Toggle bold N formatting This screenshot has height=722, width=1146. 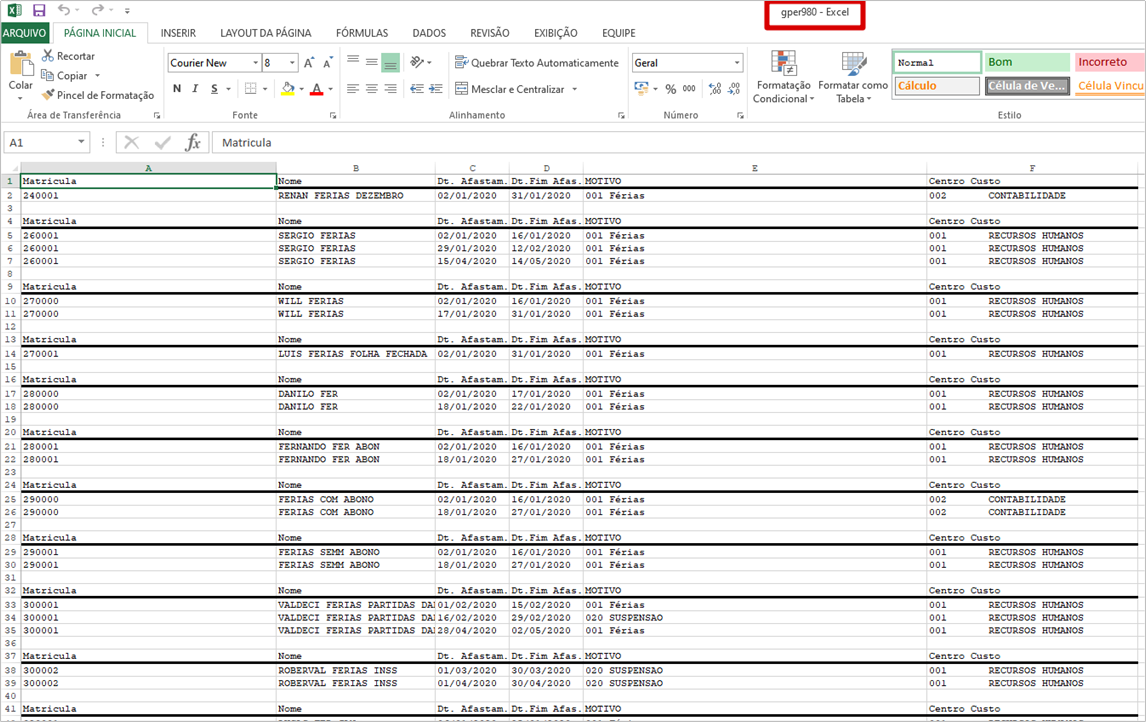(177, 88)
